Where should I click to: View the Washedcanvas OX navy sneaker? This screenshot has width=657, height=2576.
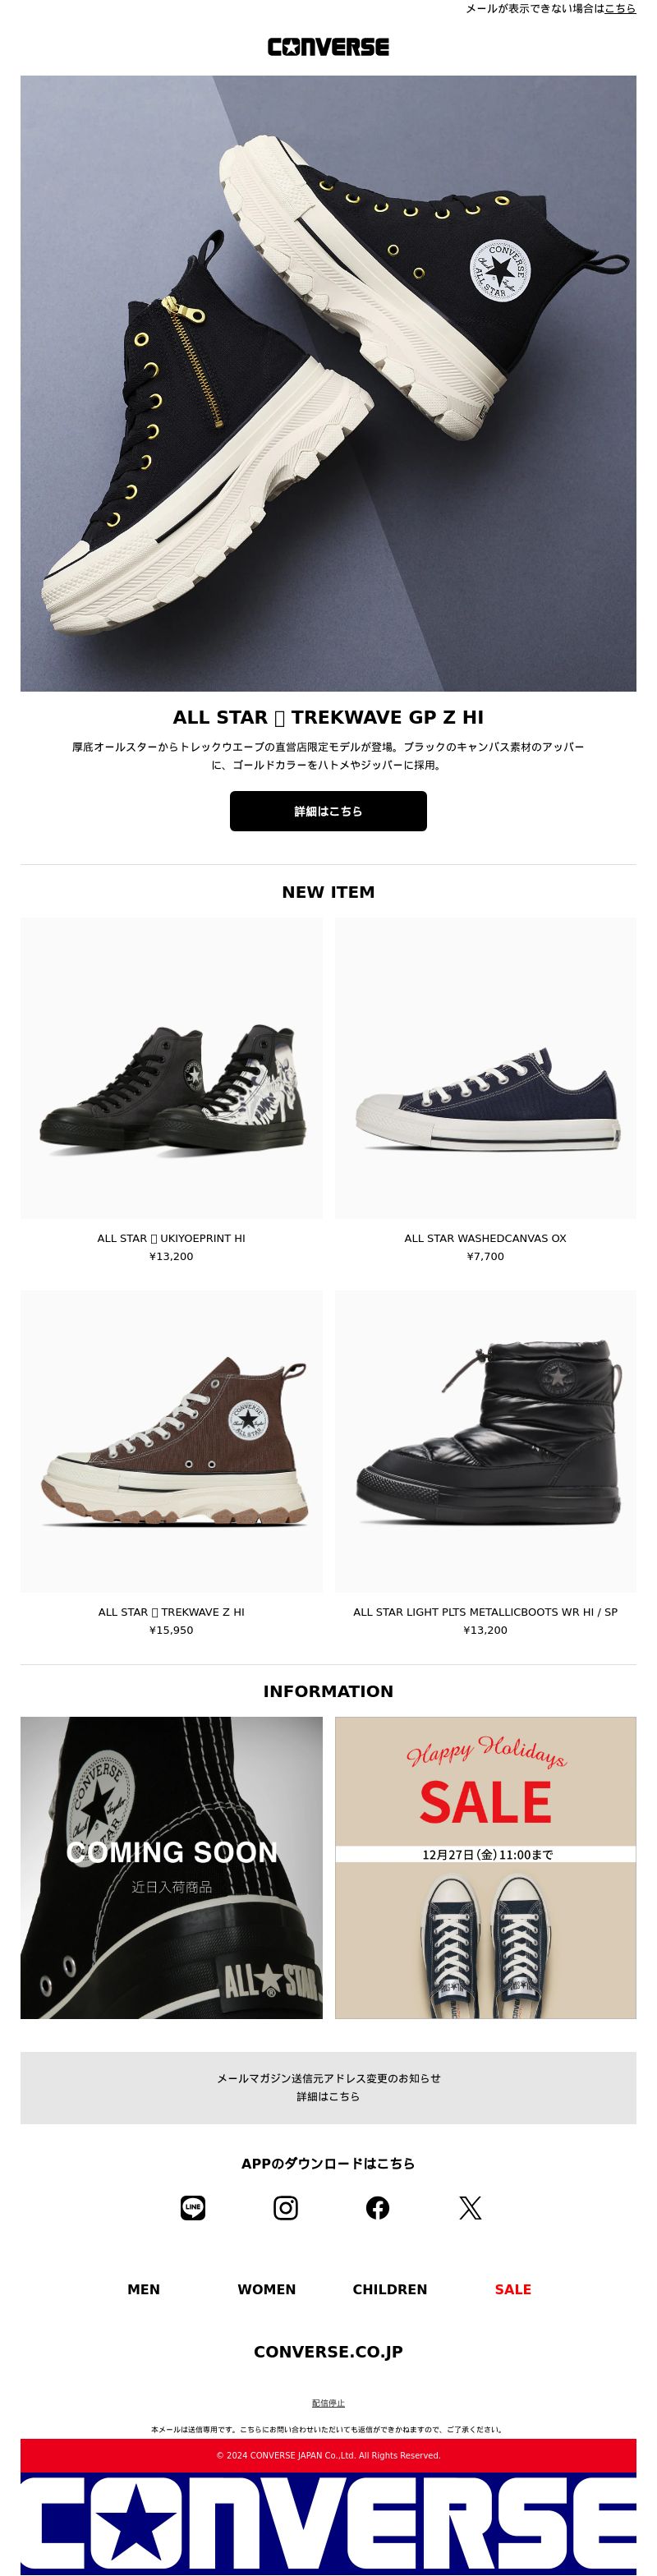485,1068
